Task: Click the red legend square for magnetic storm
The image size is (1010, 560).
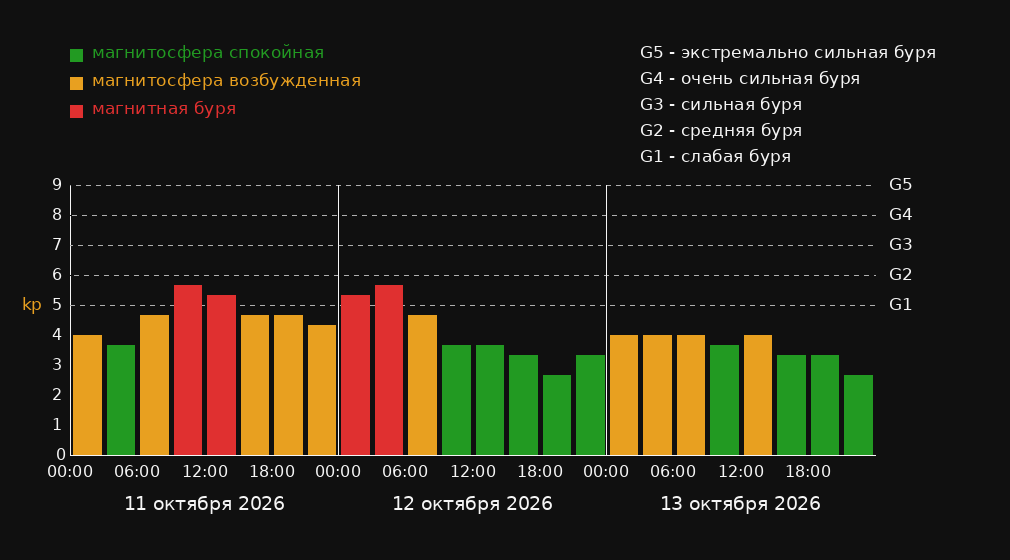Action: [x=76, y=111]
